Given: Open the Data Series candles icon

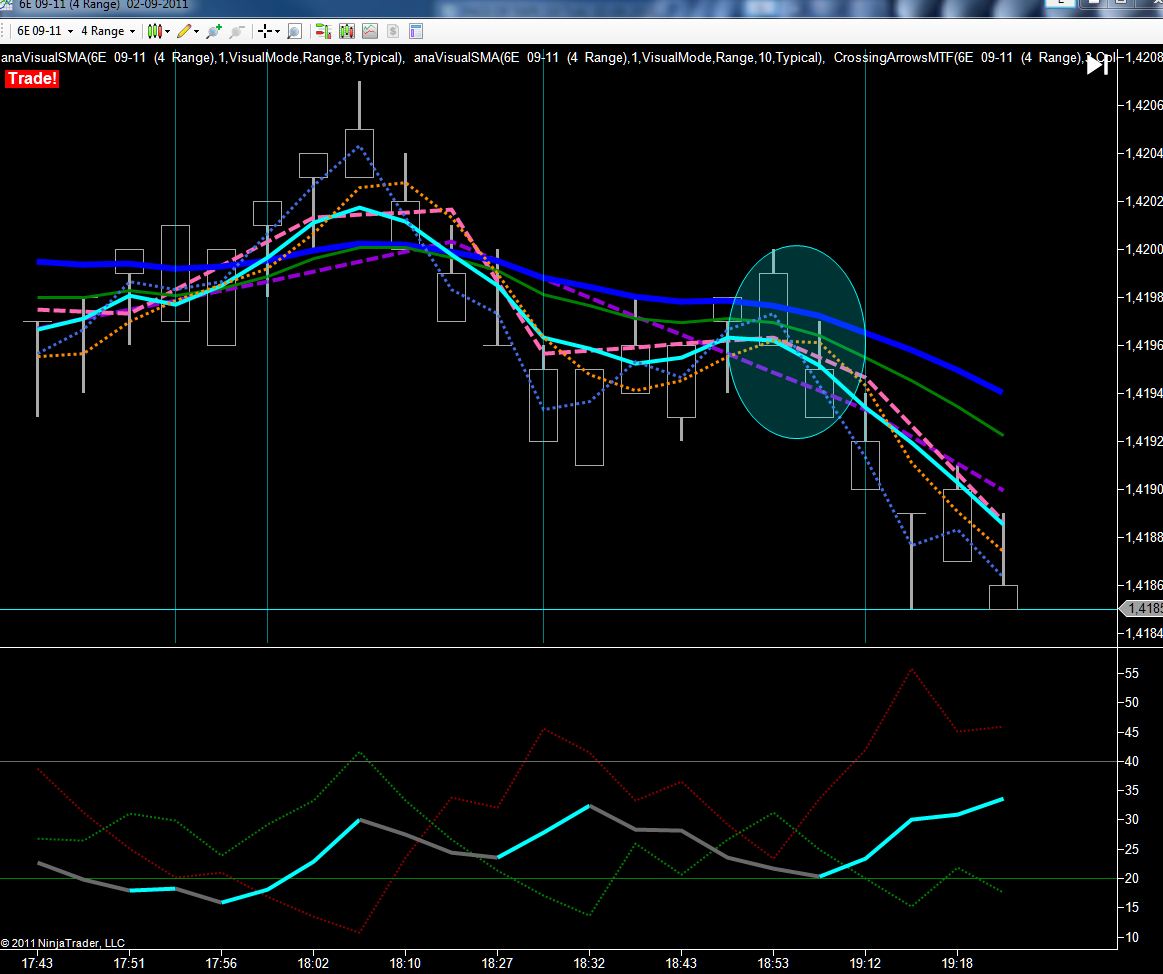Looking at the screenshot, I should click(x=346, y=31).
